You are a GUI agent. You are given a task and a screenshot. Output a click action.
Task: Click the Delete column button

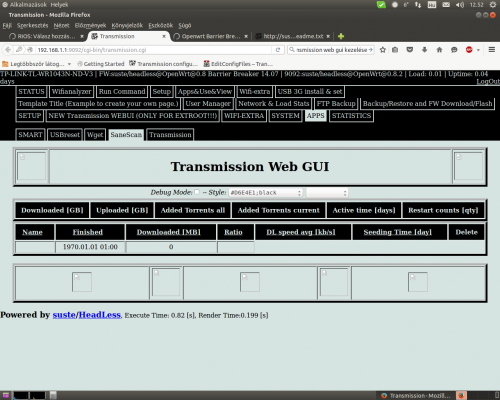click(467, 232)
